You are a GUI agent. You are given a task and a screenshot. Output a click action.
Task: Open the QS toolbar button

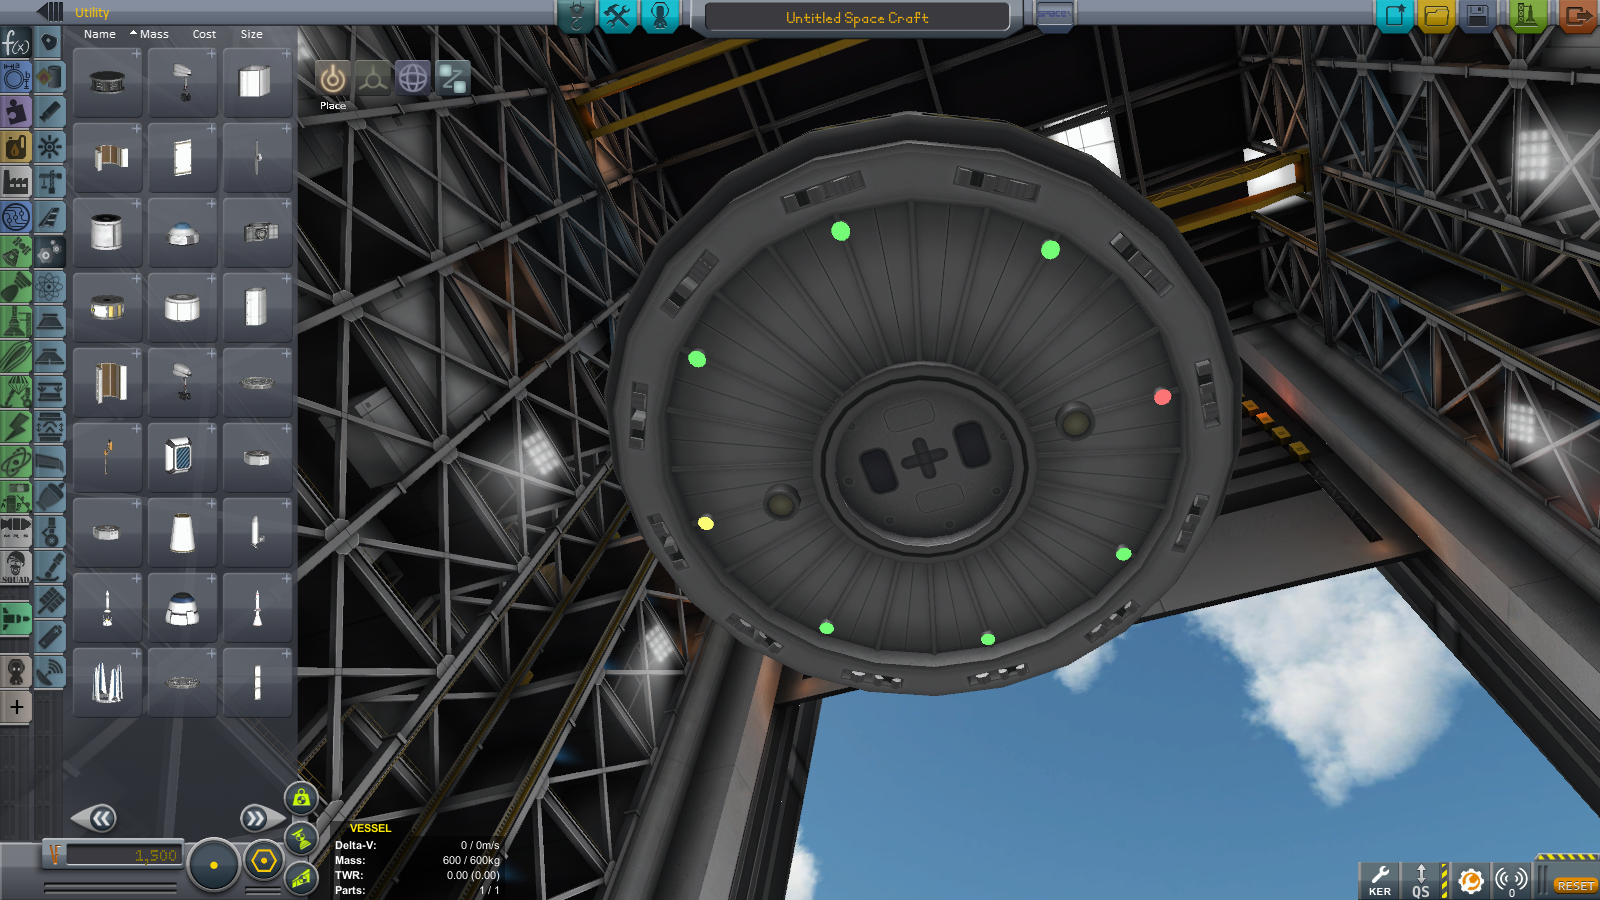tap(1421, 881)
